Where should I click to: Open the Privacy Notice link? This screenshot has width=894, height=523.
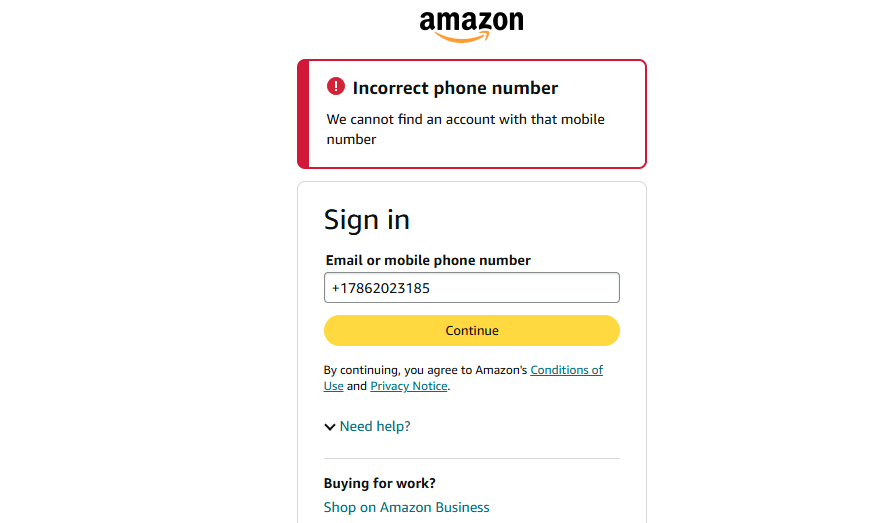point(408,386)
